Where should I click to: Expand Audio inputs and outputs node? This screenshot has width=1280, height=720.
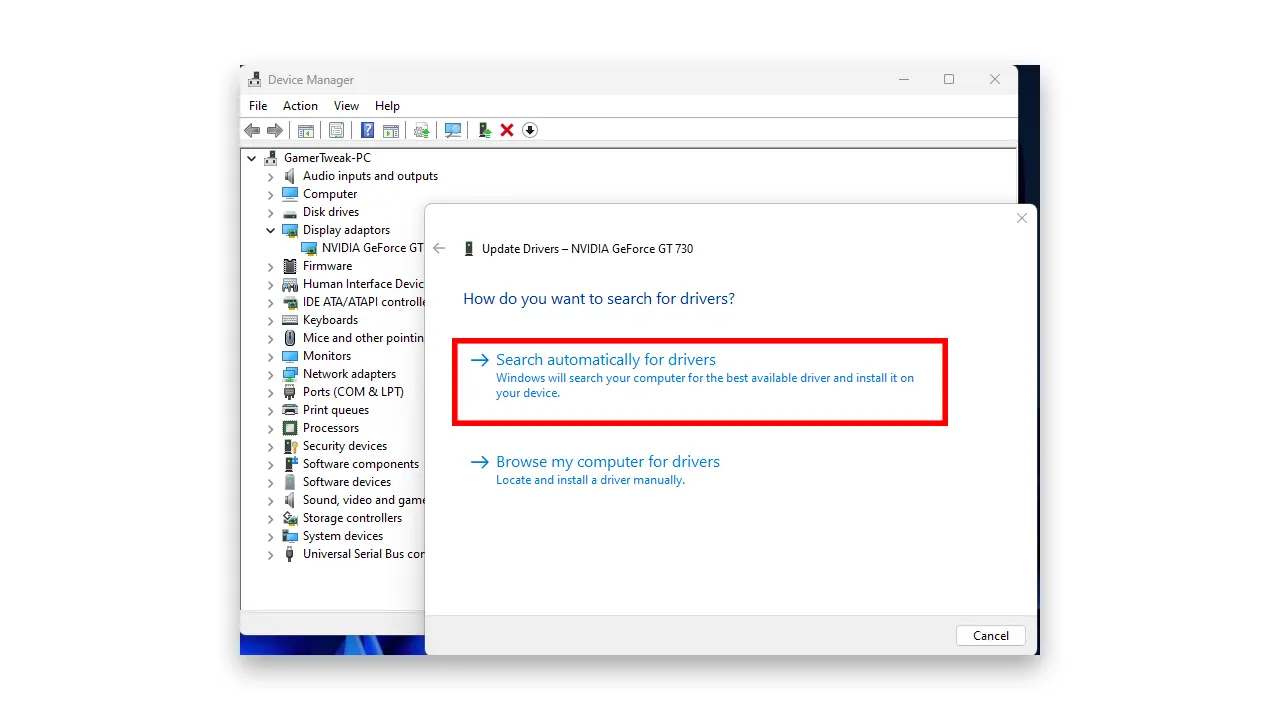coord(270,176)
